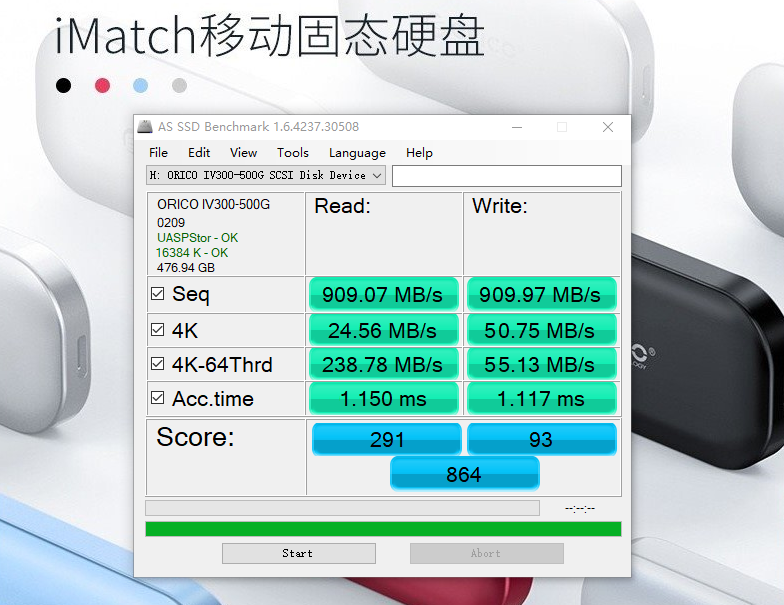Click the empty gray progress bar
Screen dimensions: 784x605
(x=342, y=508)
